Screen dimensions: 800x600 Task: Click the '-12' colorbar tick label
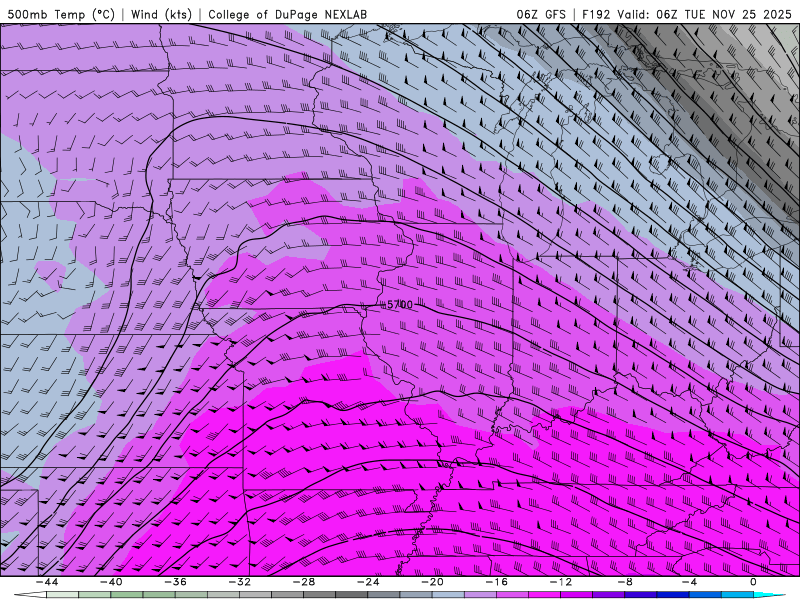click(561, 582)
